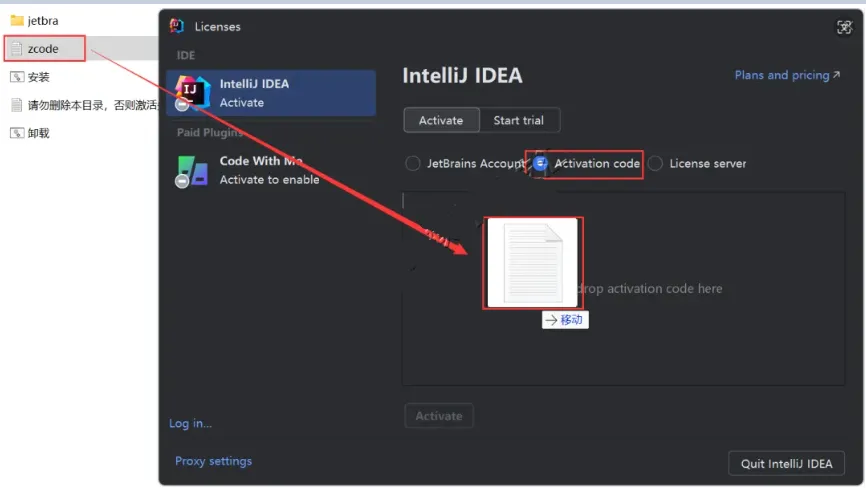The image size is (866, 488).
Task: Click the zcode file icon in file explorer
Action: pos(17,49)
